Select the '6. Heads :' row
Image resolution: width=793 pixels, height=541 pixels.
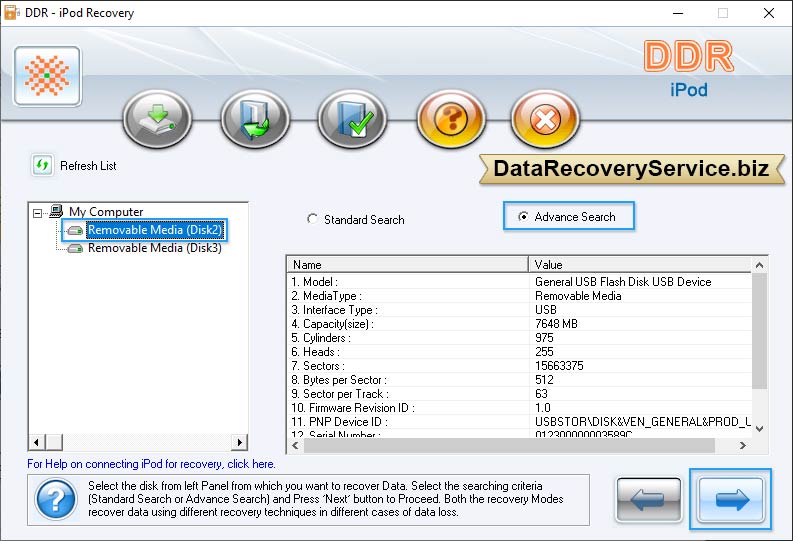519,352
